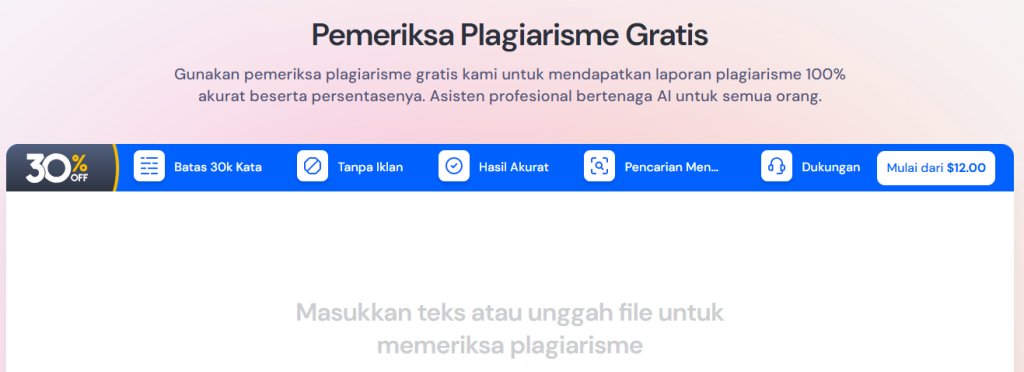
Task: Click the Pencarian Men... search scan icon
Action: [600, 166]
